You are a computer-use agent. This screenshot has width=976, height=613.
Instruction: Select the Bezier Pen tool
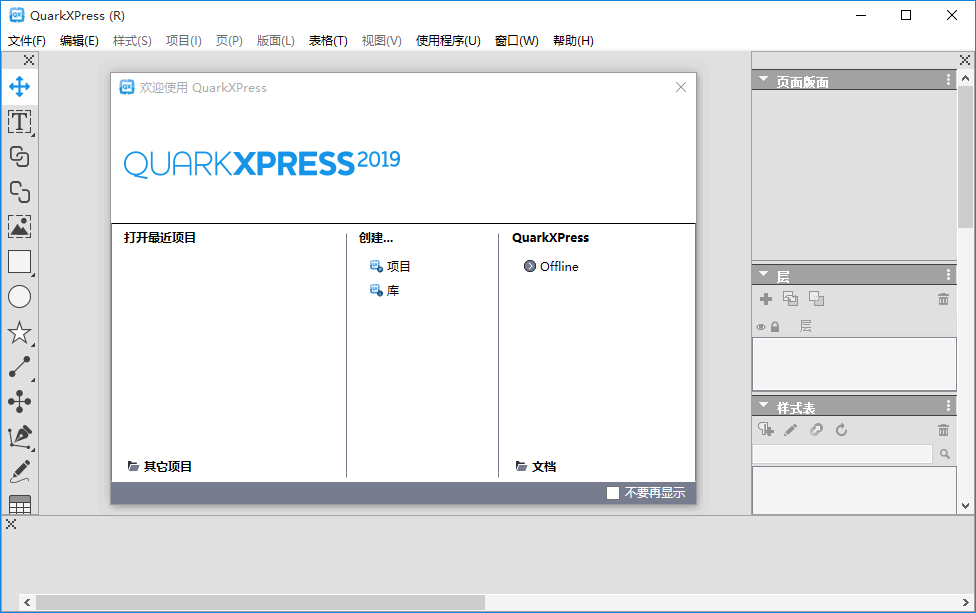click(x=19, y=437)
